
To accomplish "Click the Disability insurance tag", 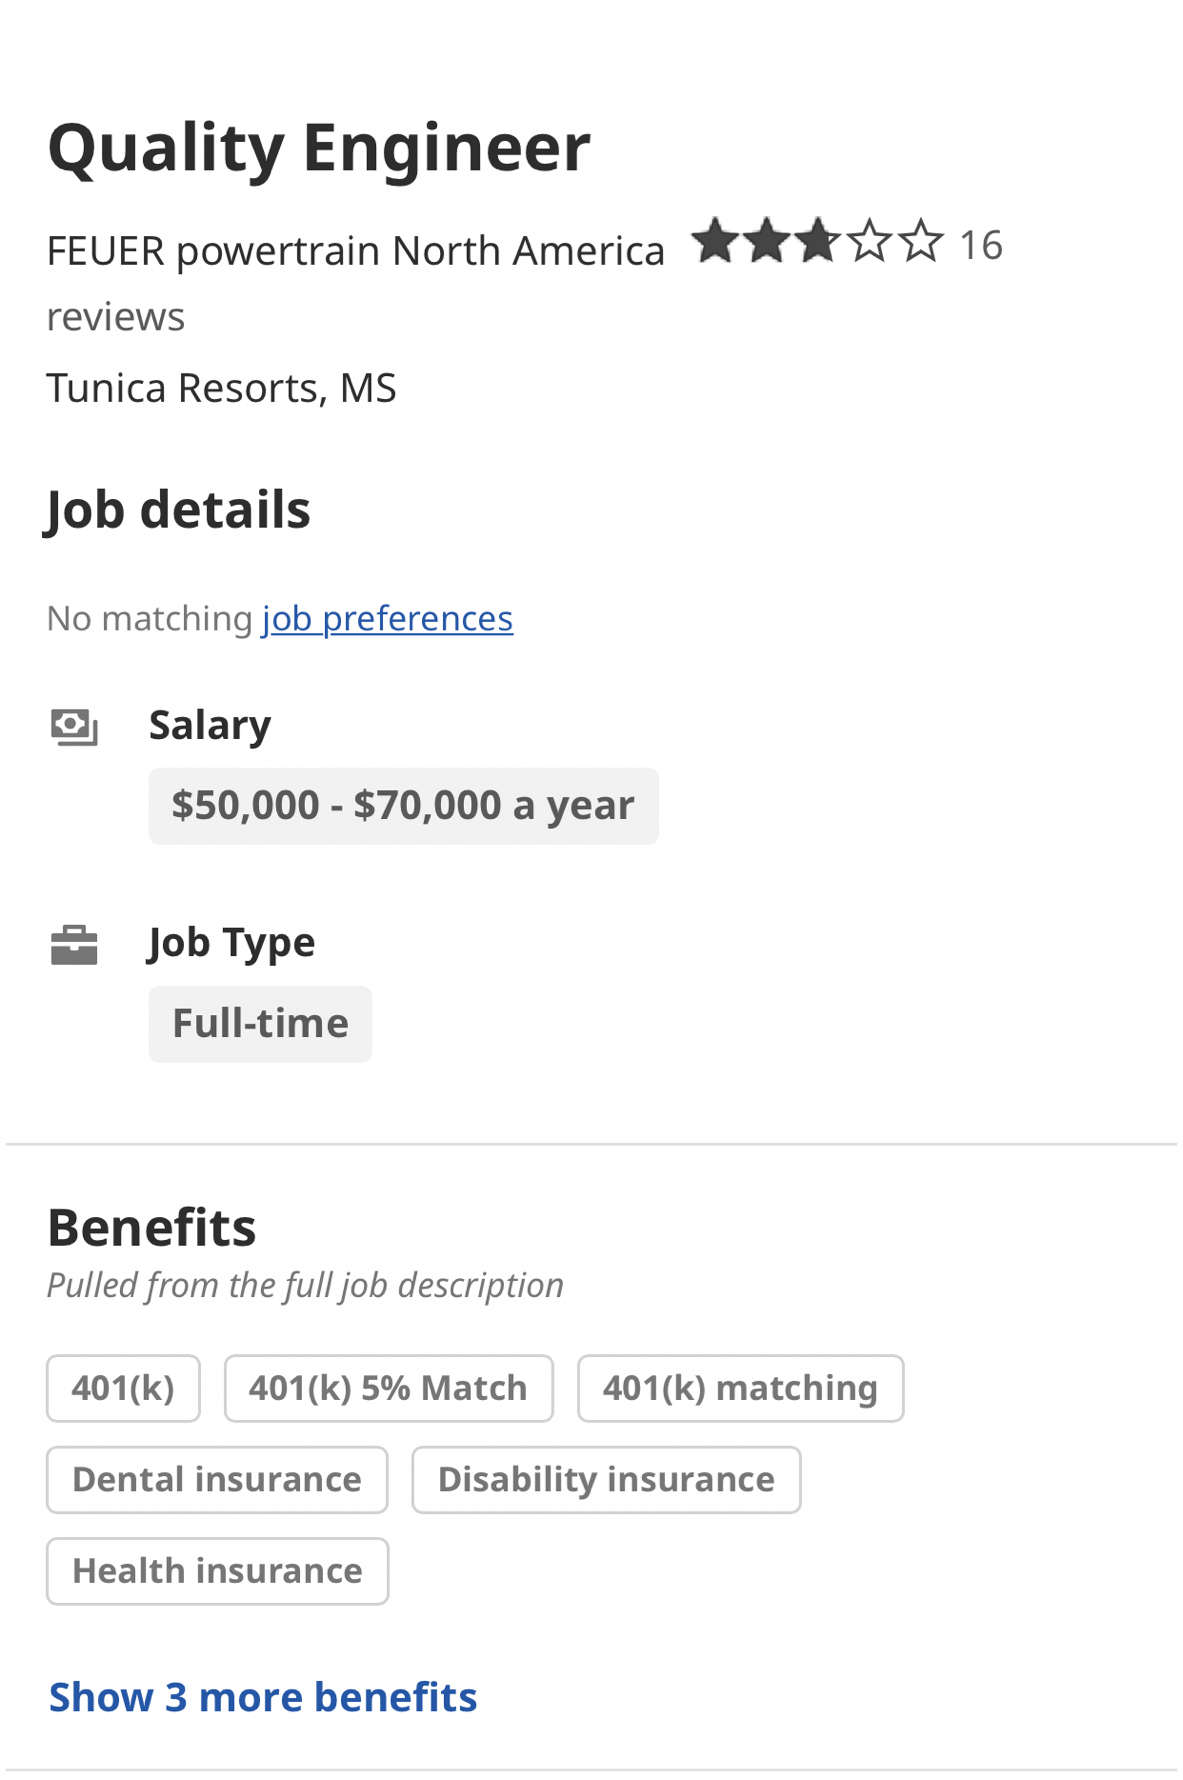I will [x=606, y=1480].
